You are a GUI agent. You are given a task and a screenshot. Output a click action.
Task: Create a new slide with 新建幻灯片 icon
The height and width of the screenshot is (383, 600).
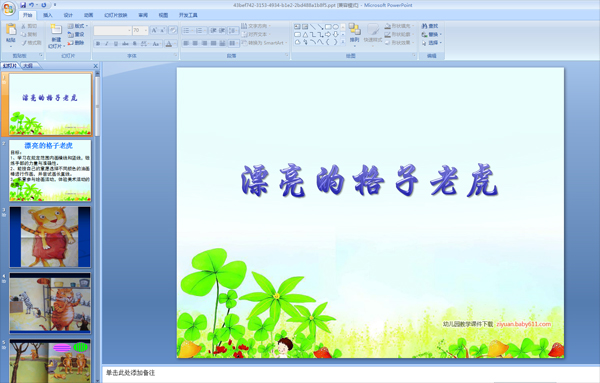coord(56,30)
